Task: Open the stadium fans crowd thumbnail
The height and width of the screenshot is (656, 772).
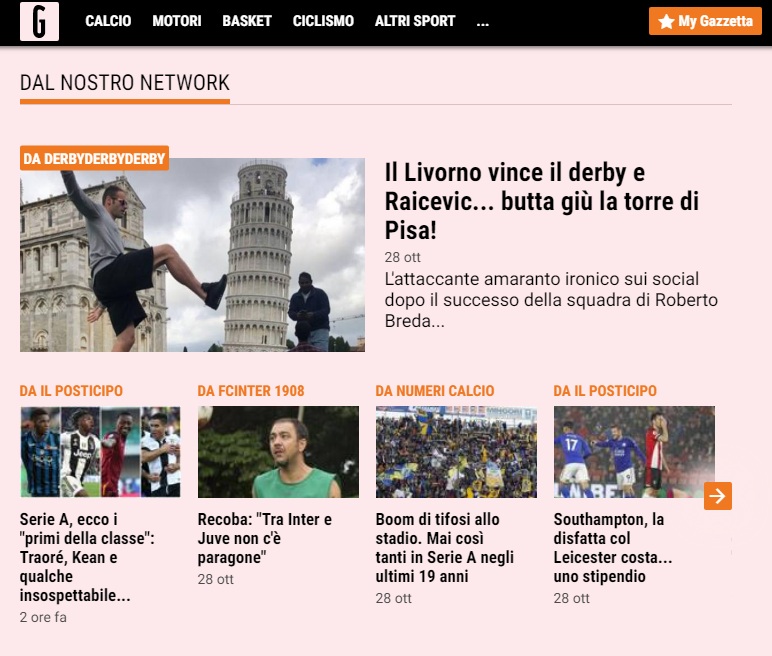Action: tap(456, 452)
